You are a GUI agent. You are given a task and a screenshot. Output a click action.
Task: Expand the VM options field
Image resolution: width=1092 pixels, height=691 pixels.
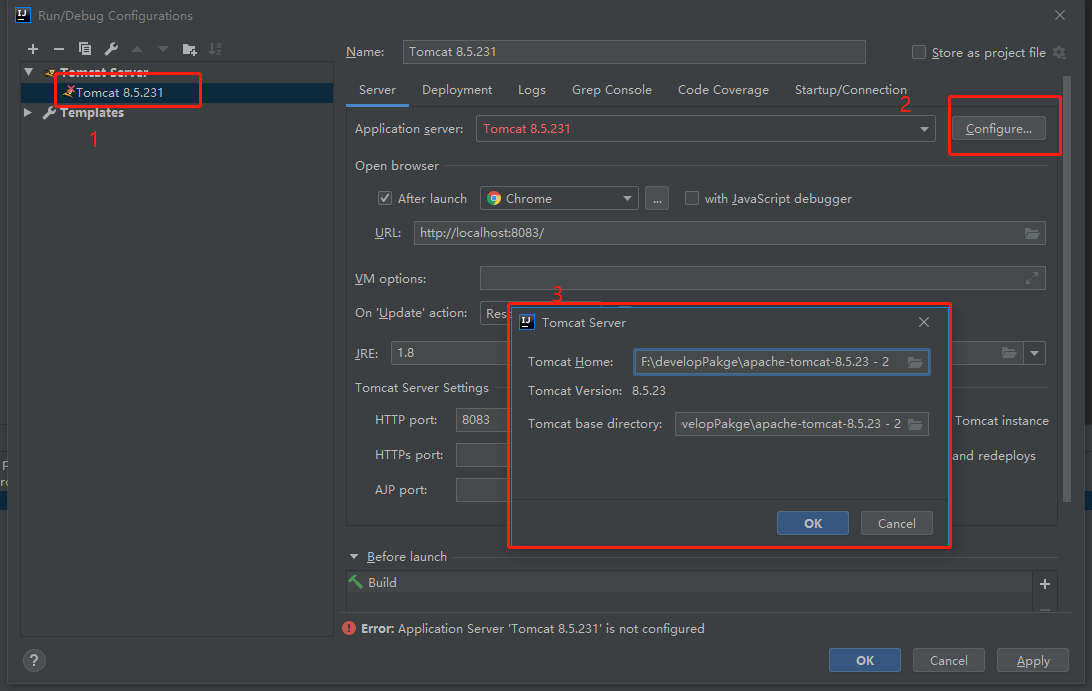1032,279
